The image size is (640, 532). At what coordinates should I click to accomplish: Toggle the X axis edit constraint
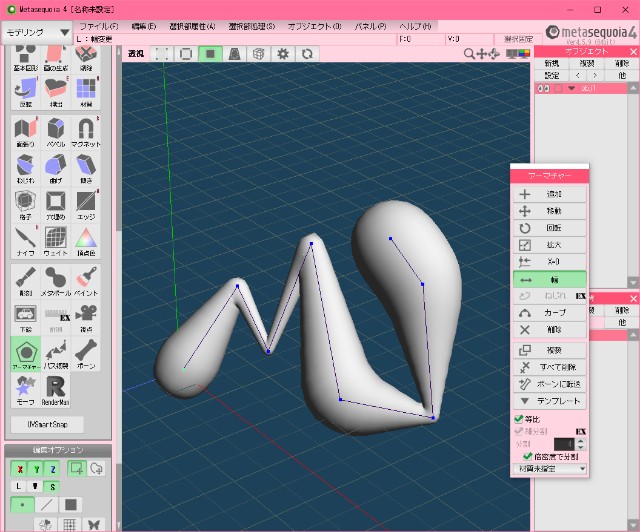click(19, 469)
